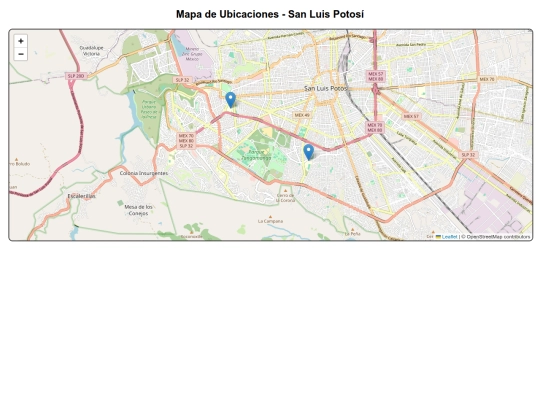Click the San Luis Potosí city label
Image resolution: width=540 pixels, height=405 pixels.
(x=326, y=89)
